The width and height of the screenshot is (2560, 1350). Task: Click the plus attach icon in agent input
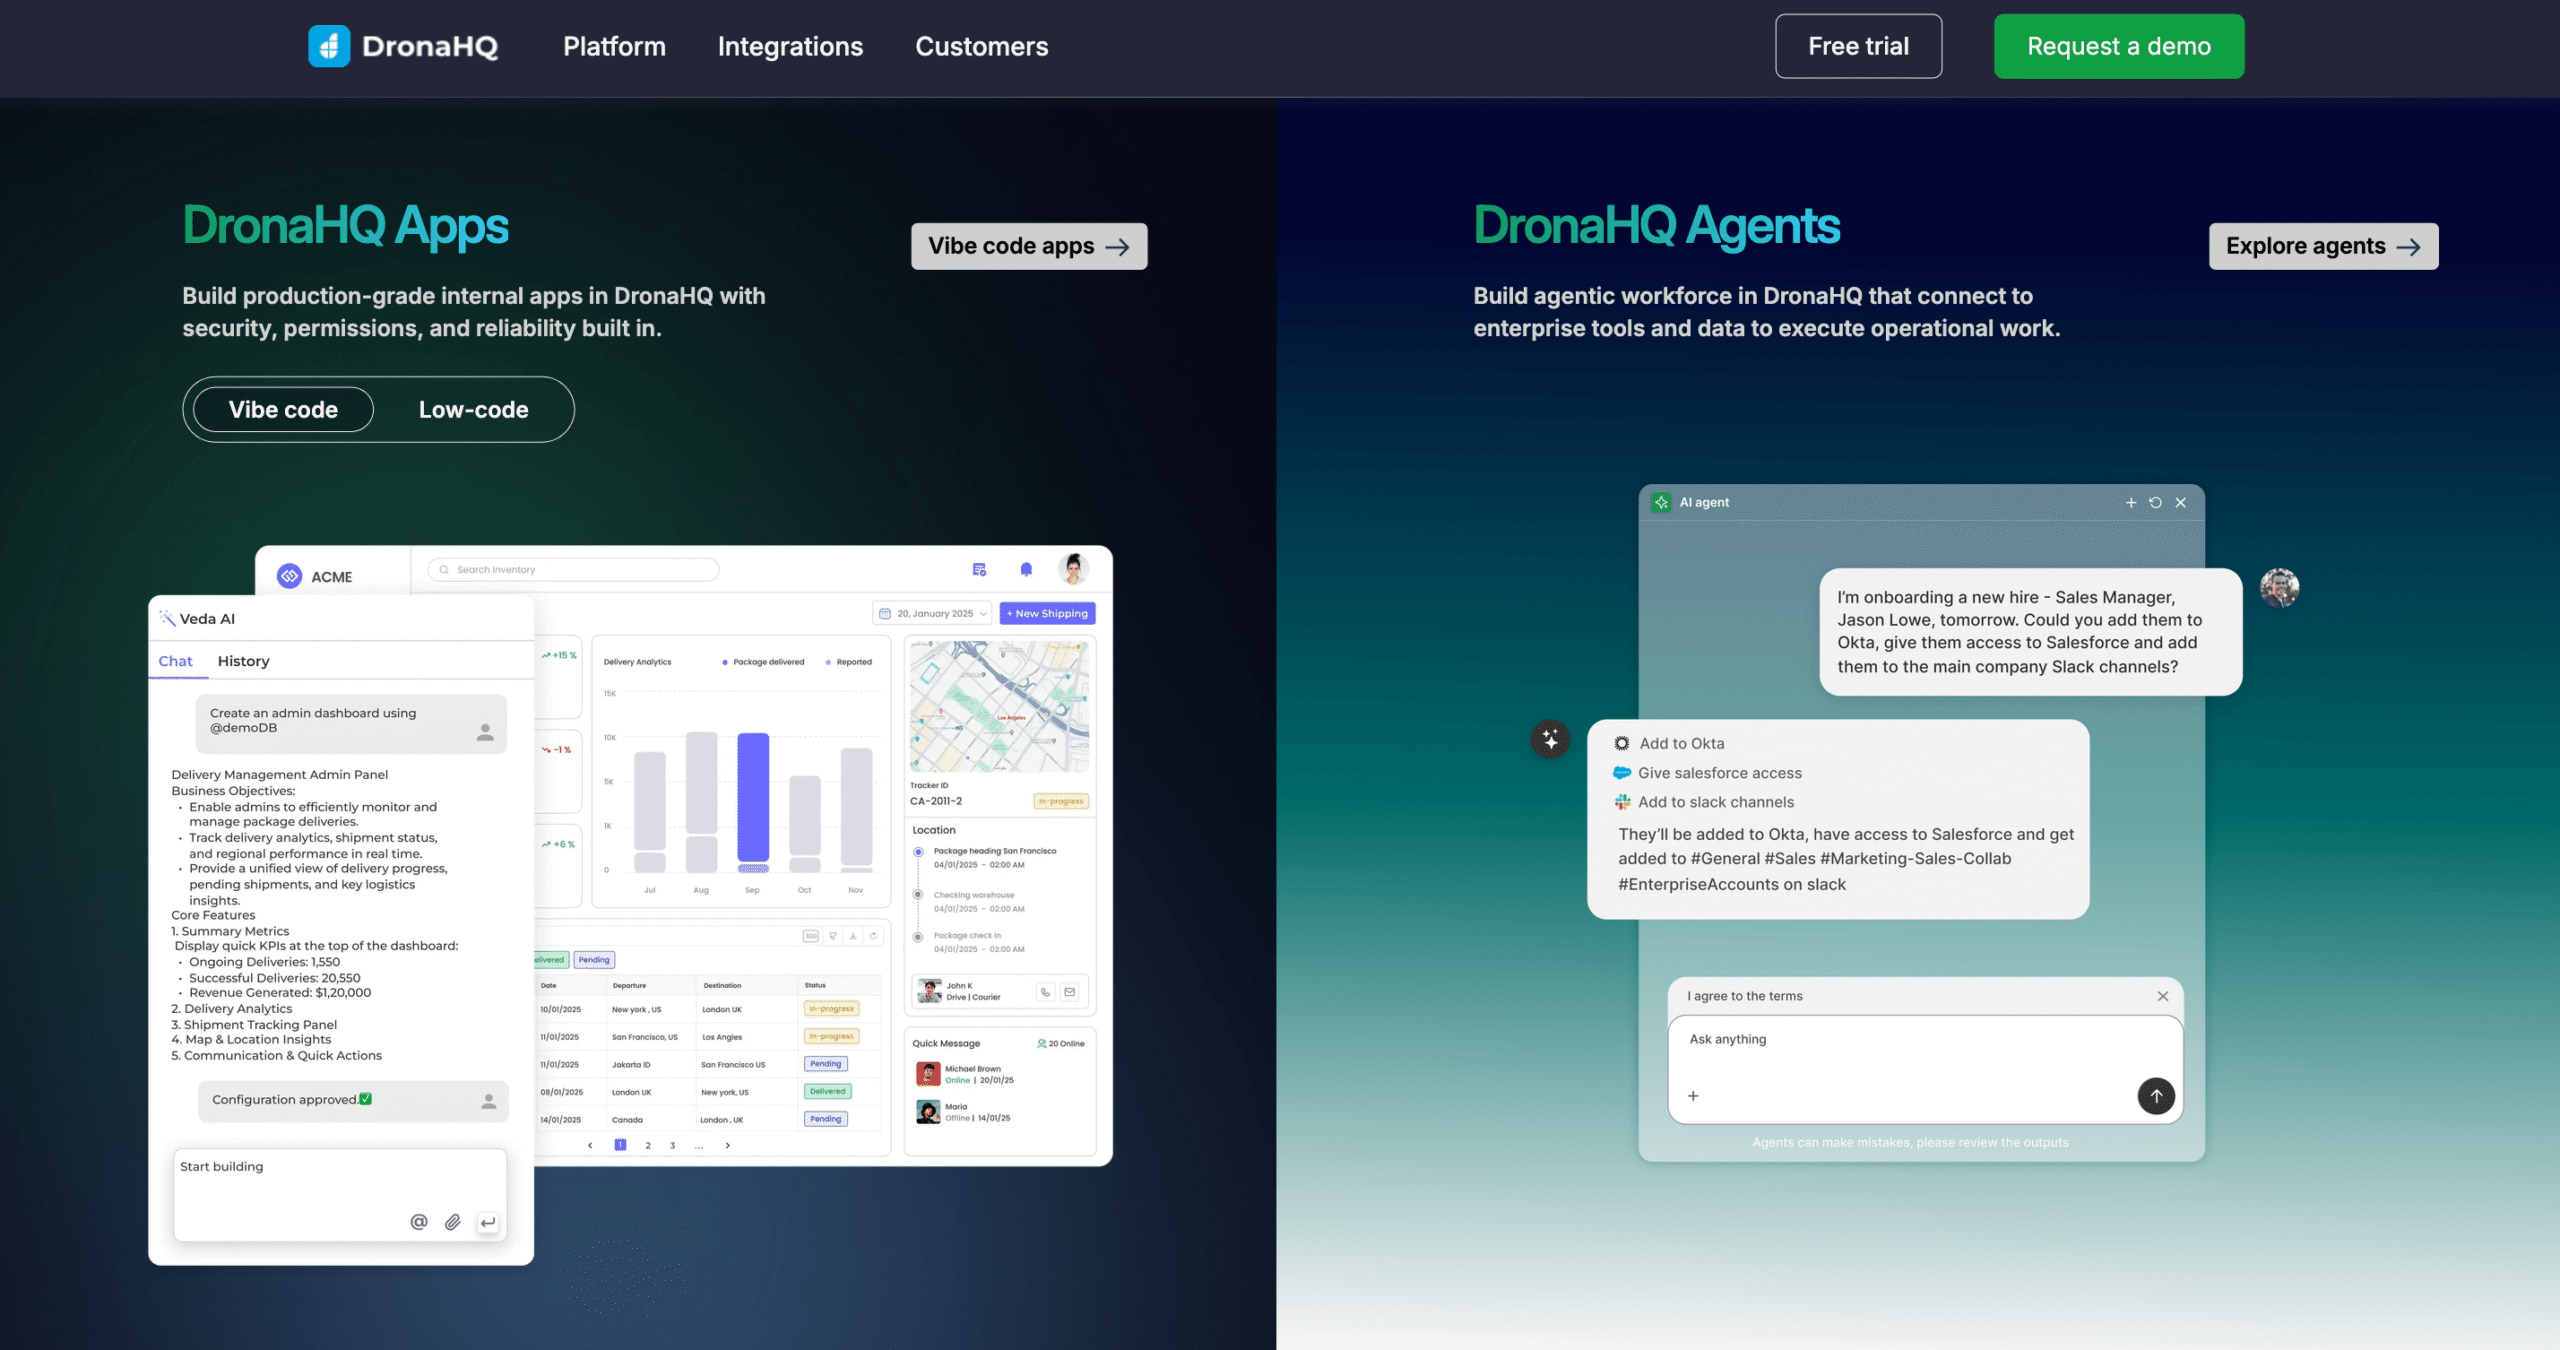coord(1693,1096)
